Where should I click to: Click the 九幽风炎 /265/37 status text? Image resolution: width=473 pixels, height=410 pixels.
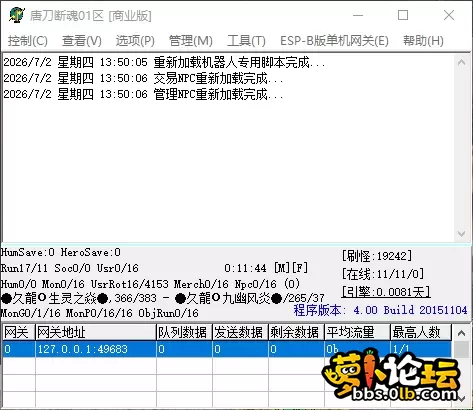[x=250, y=298]
